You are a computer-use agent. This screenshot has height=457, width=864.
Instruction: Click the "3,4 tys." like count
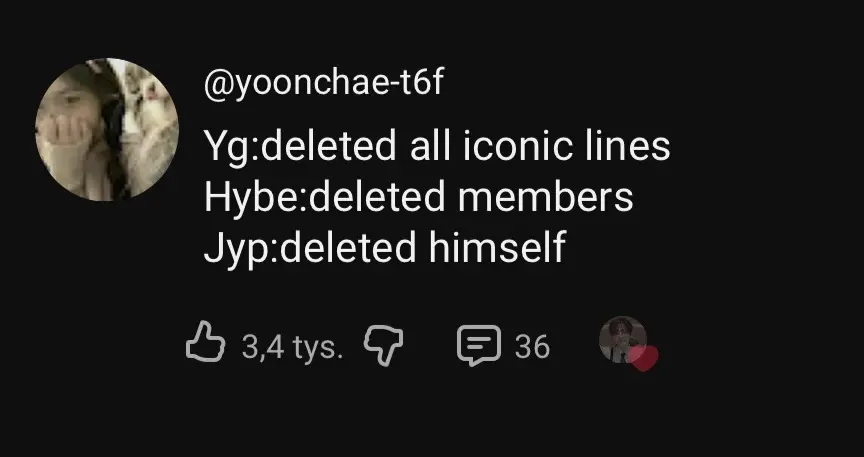point(293,347)
